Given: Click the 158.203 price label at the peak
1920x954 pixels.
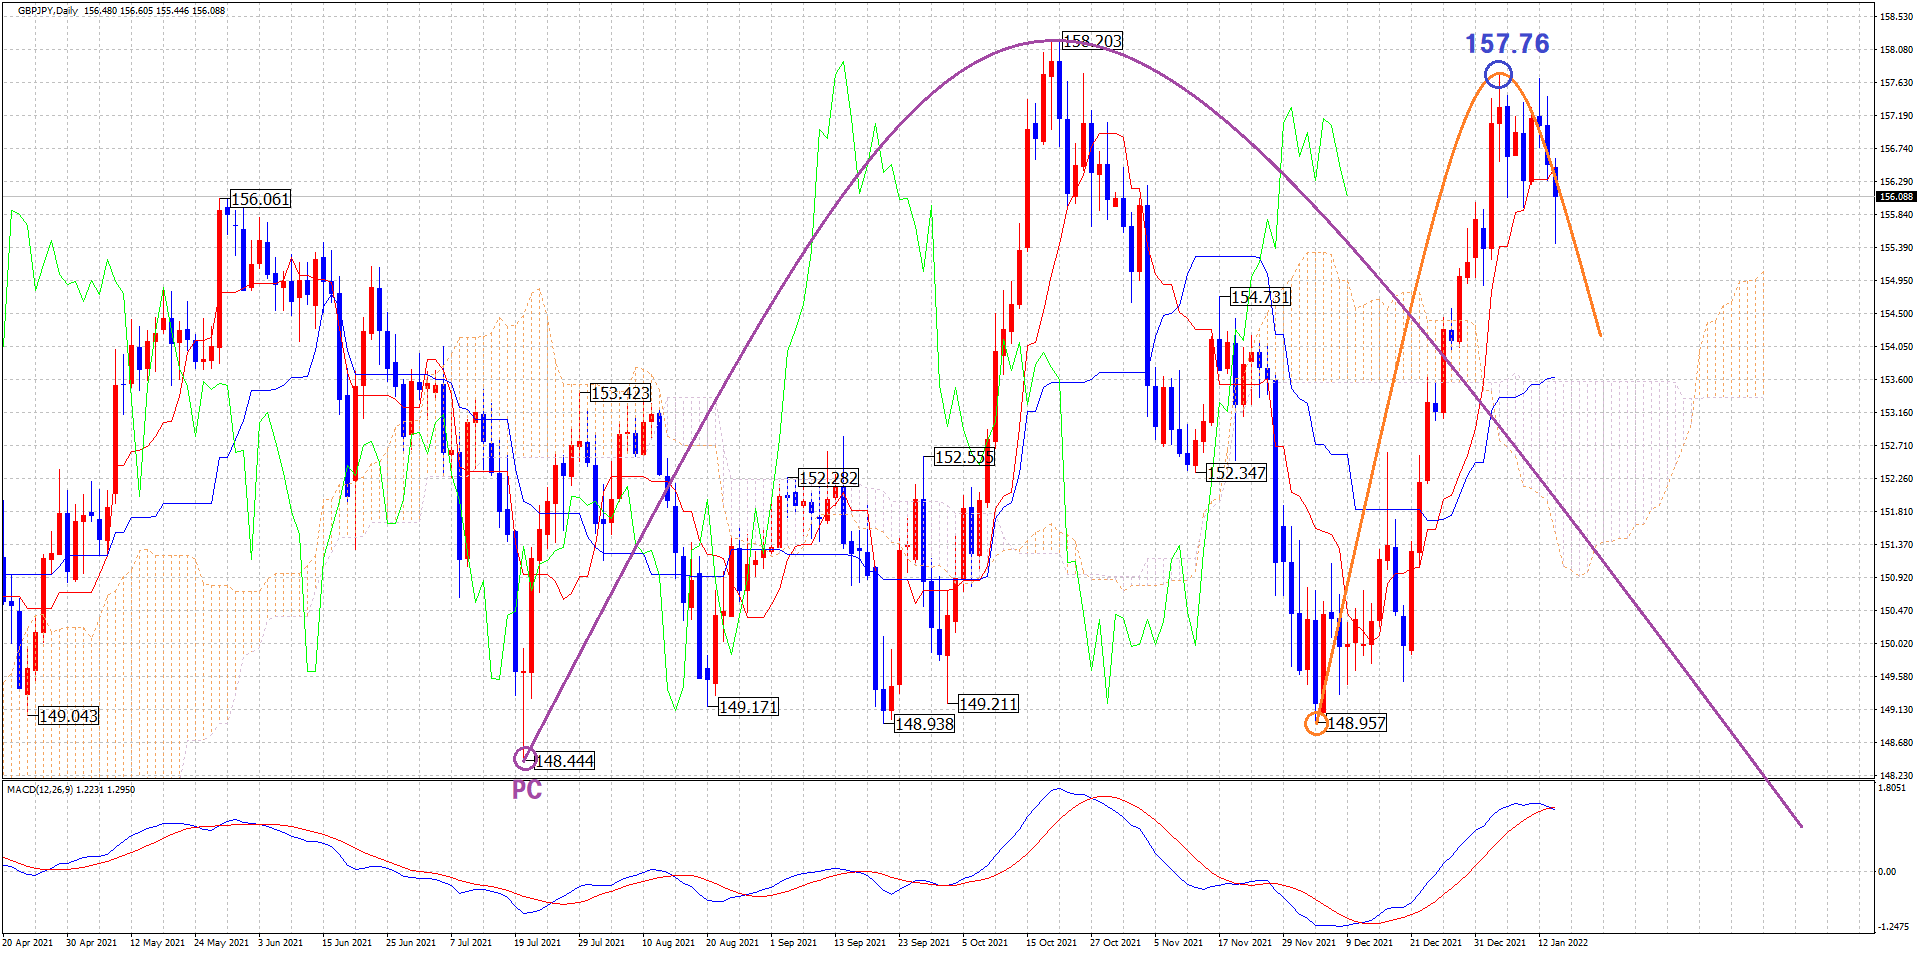Looking at the screenshot, I should click(x=1092, y=41).
